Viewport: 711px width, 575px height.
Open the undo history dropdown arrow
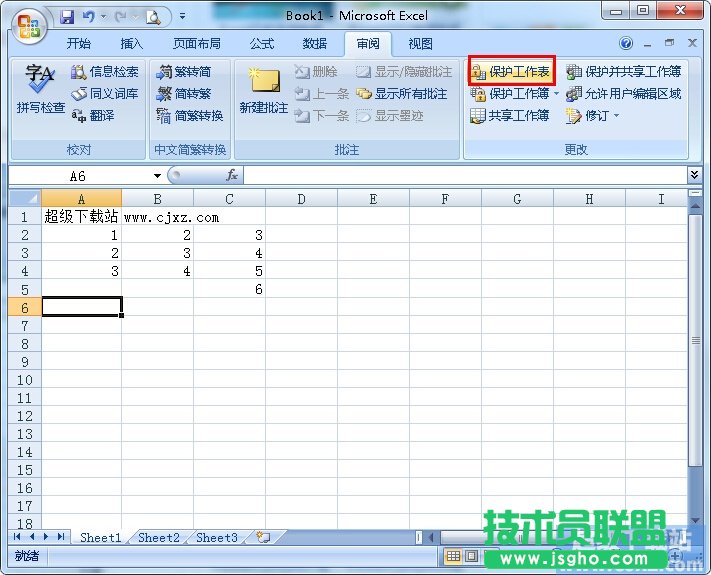click(104, 17)
